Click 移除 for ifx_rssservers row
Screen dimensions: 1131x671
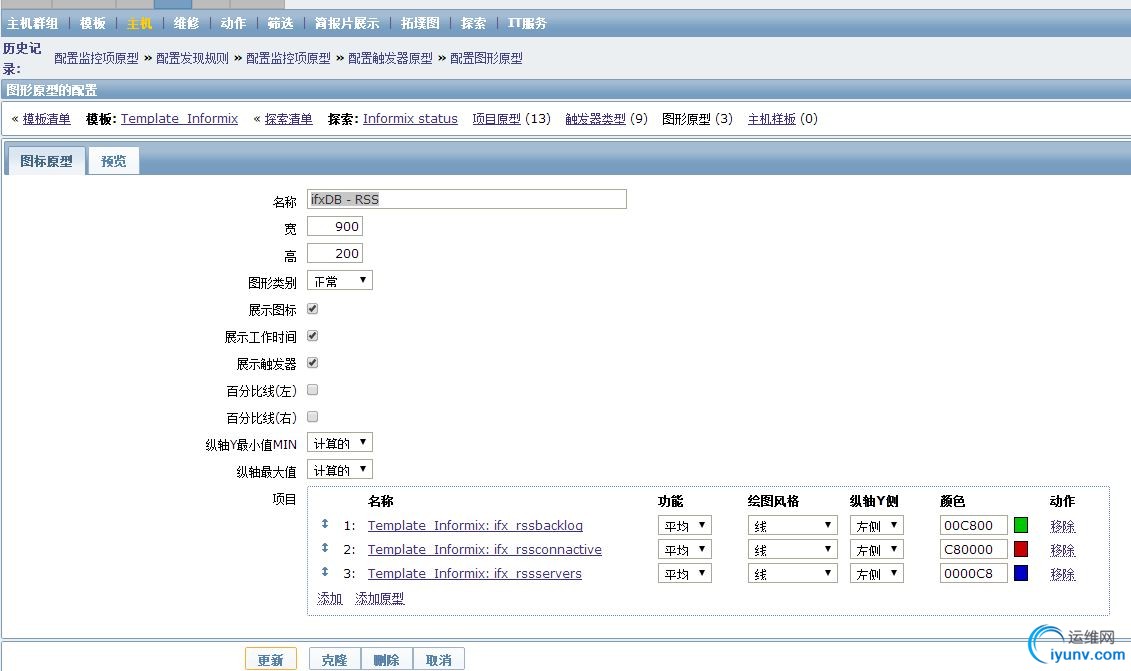[1062, 574]
